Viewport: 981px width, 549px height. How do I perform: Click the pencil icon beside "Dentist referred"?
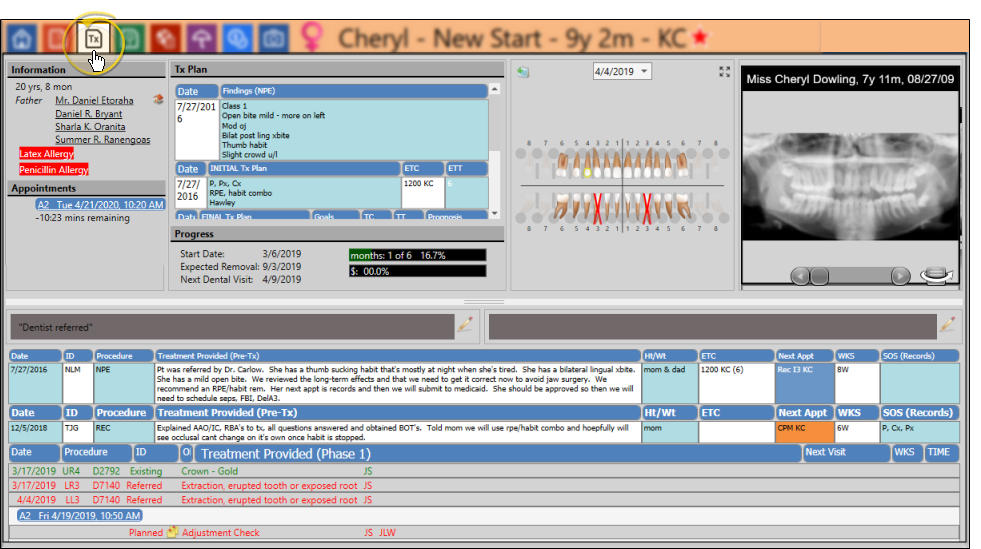(x=465, y=324)
